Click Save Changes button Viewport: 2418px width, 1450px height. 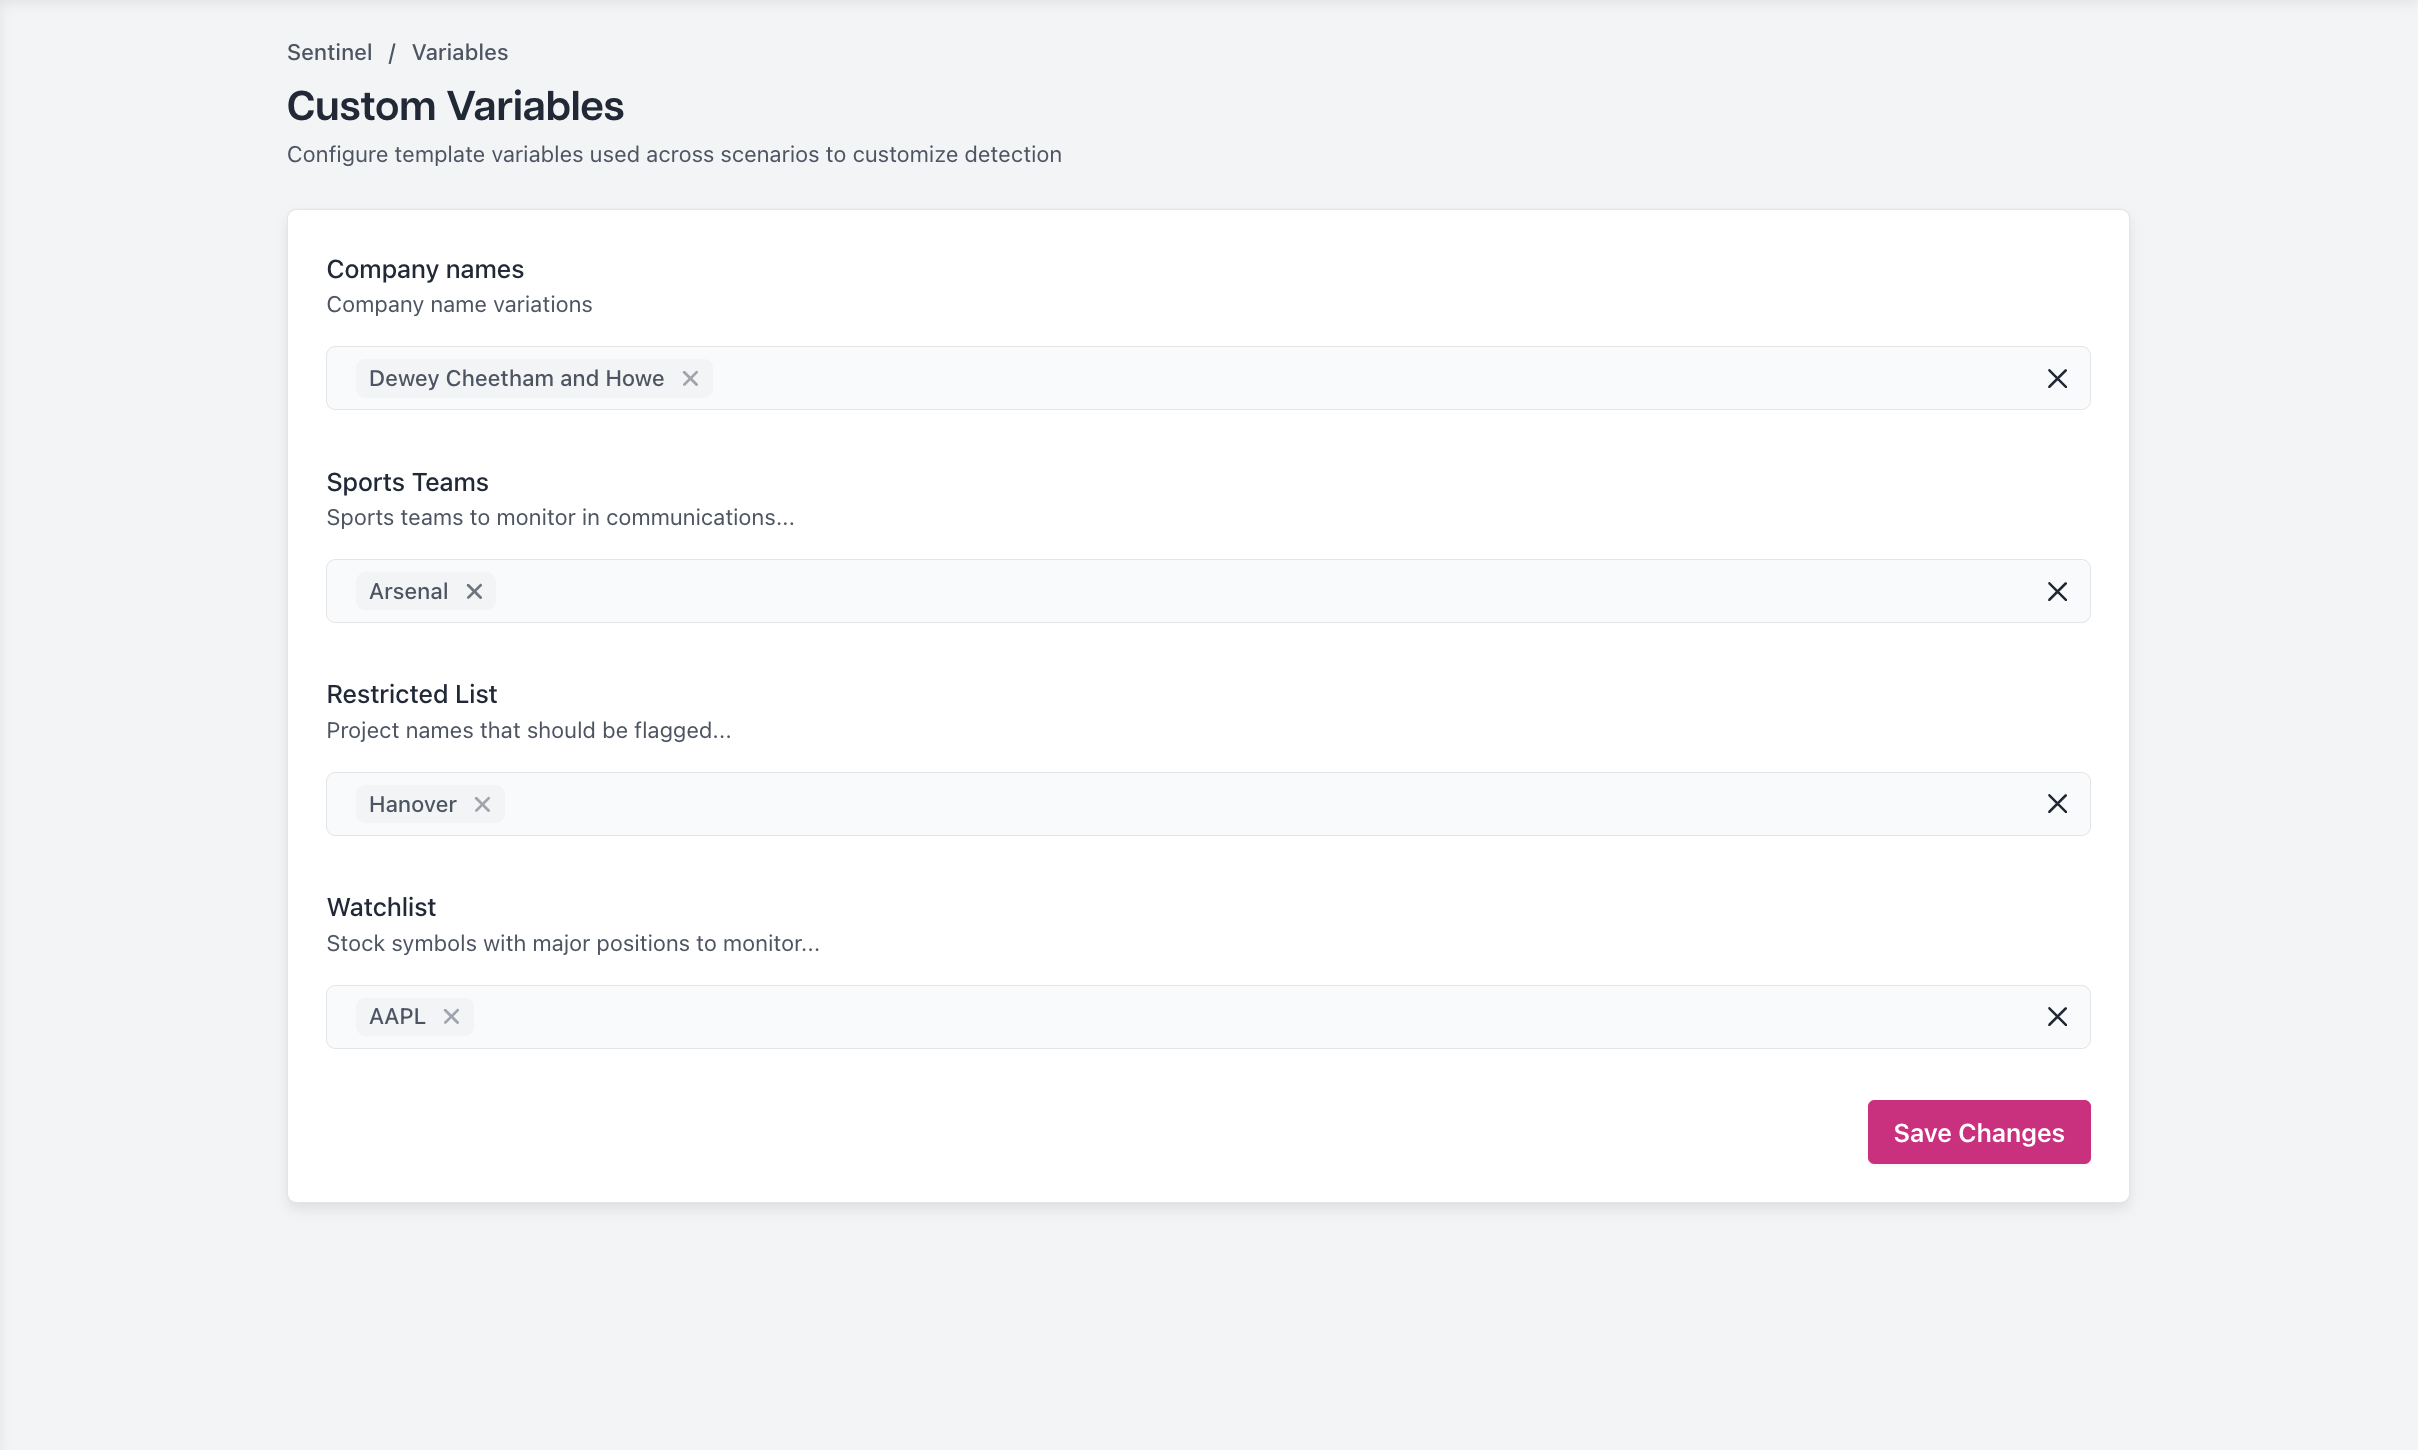pos(1979,1132)
